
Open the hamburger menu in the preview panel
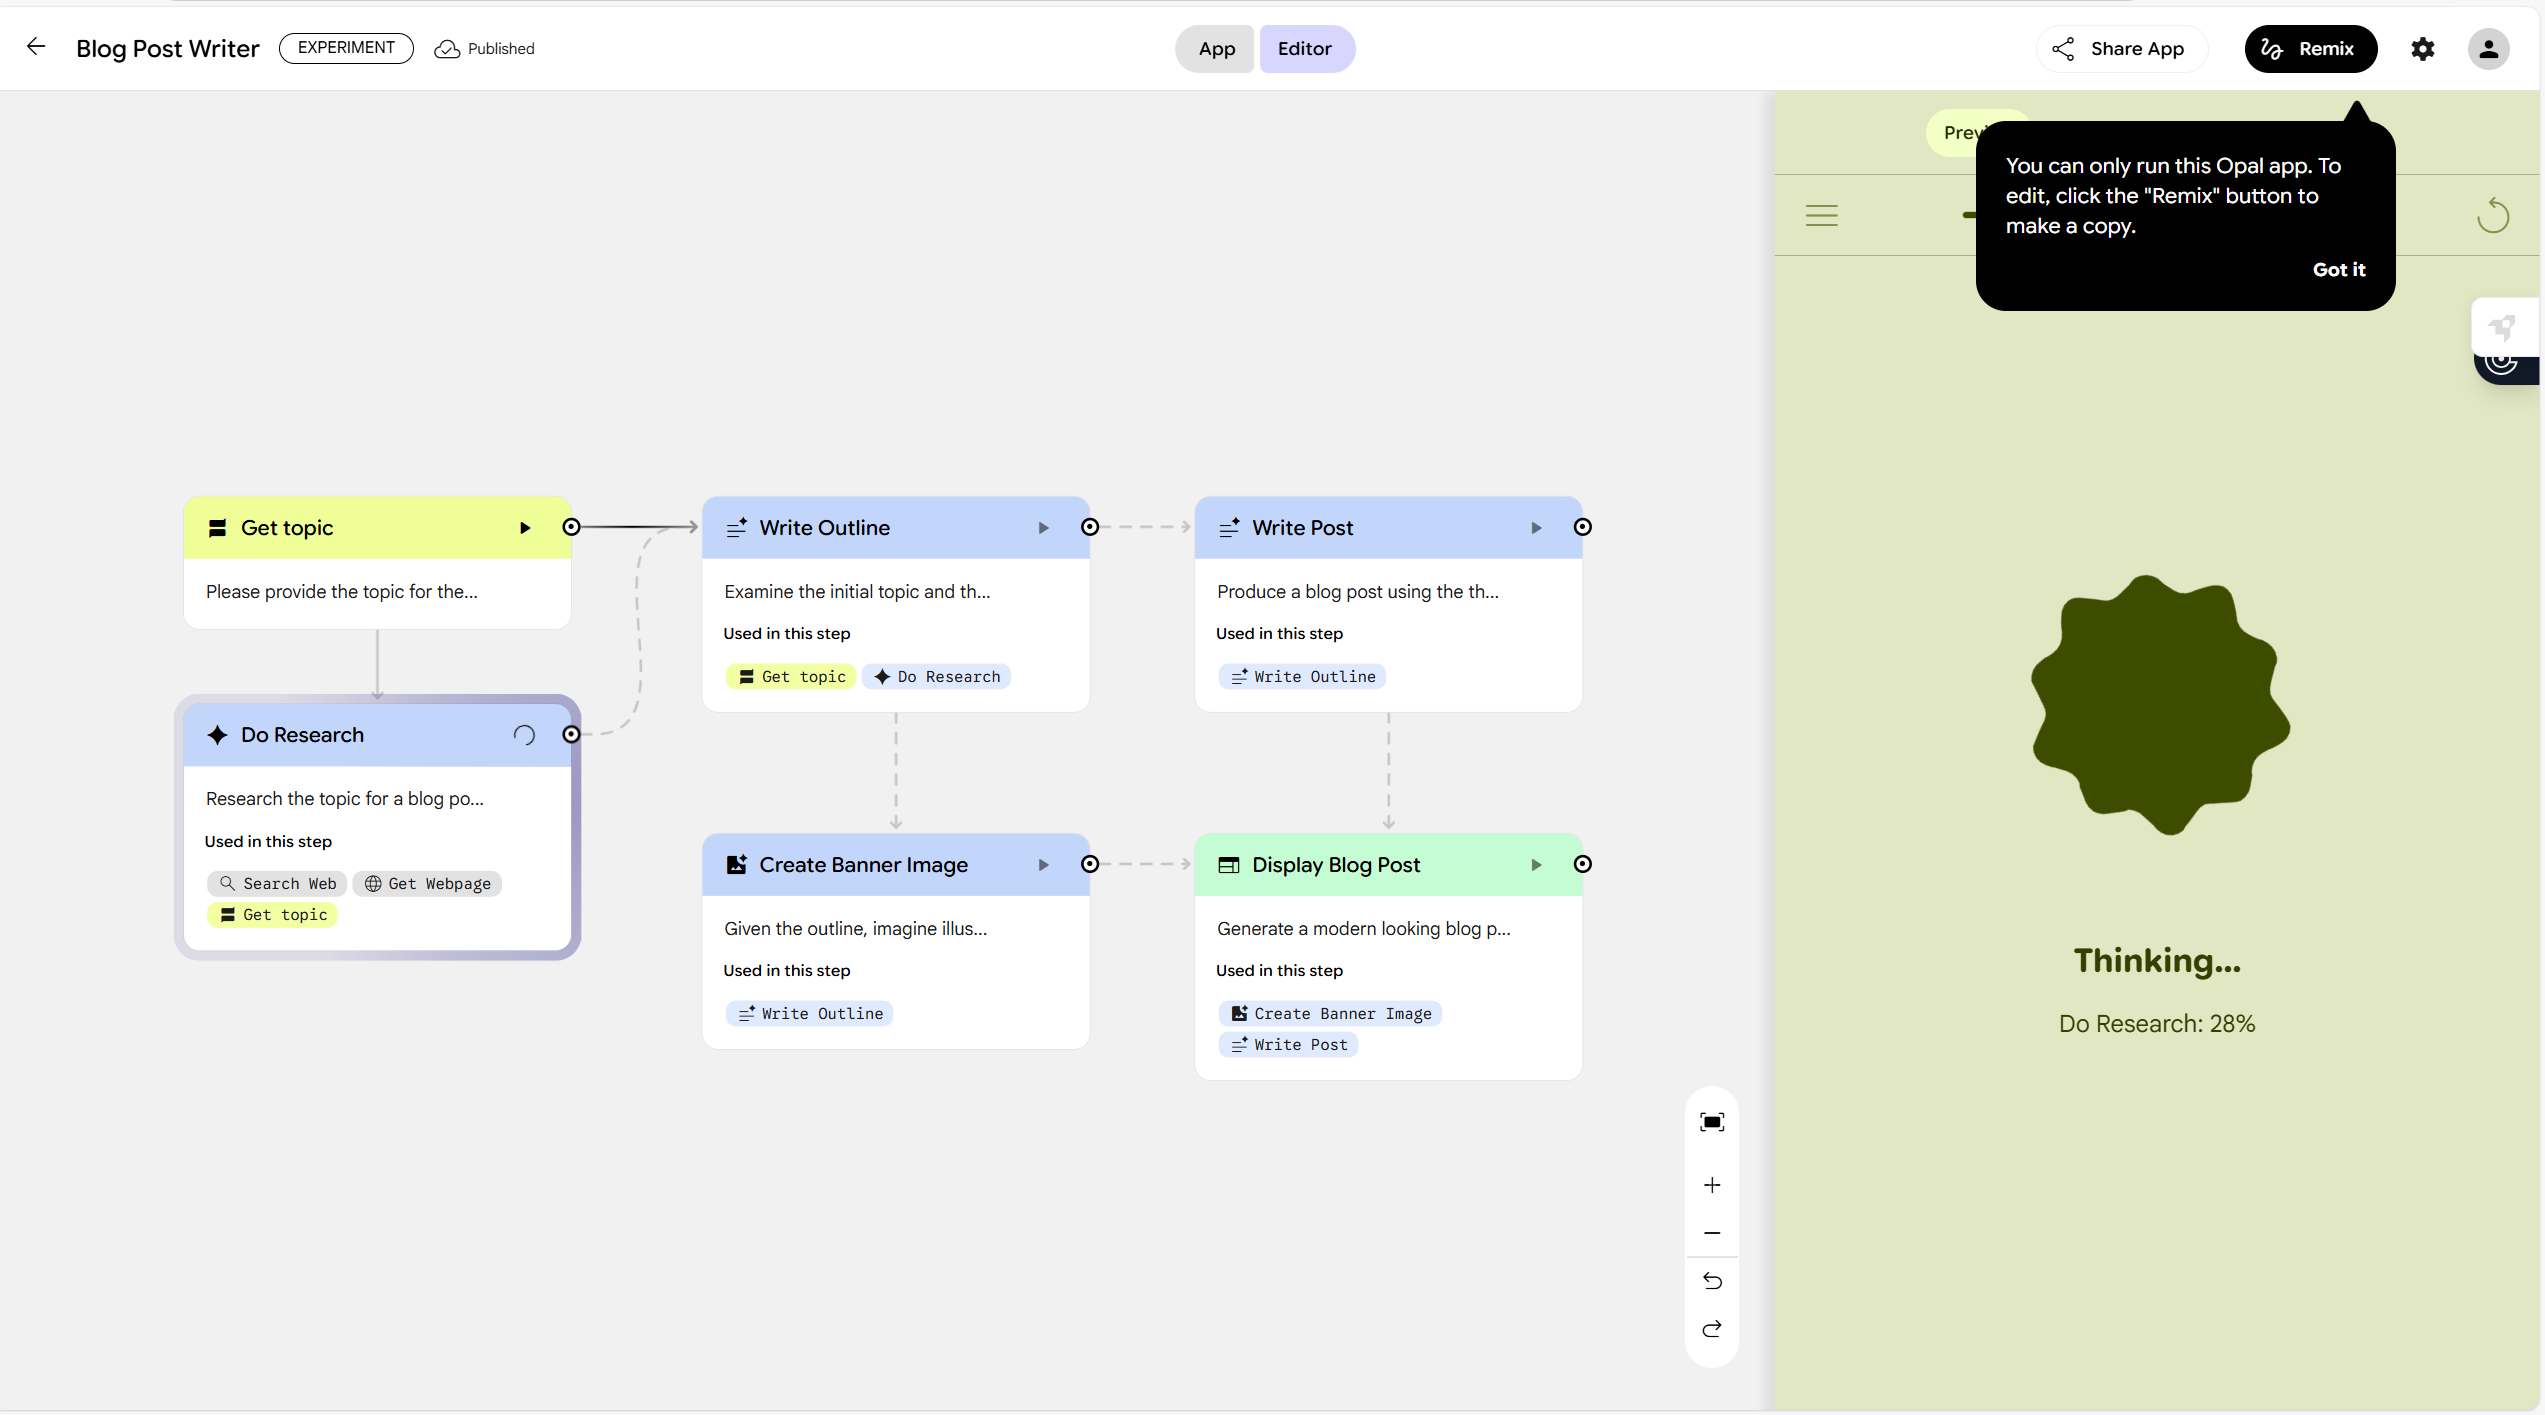click(x=1821, y=215)
